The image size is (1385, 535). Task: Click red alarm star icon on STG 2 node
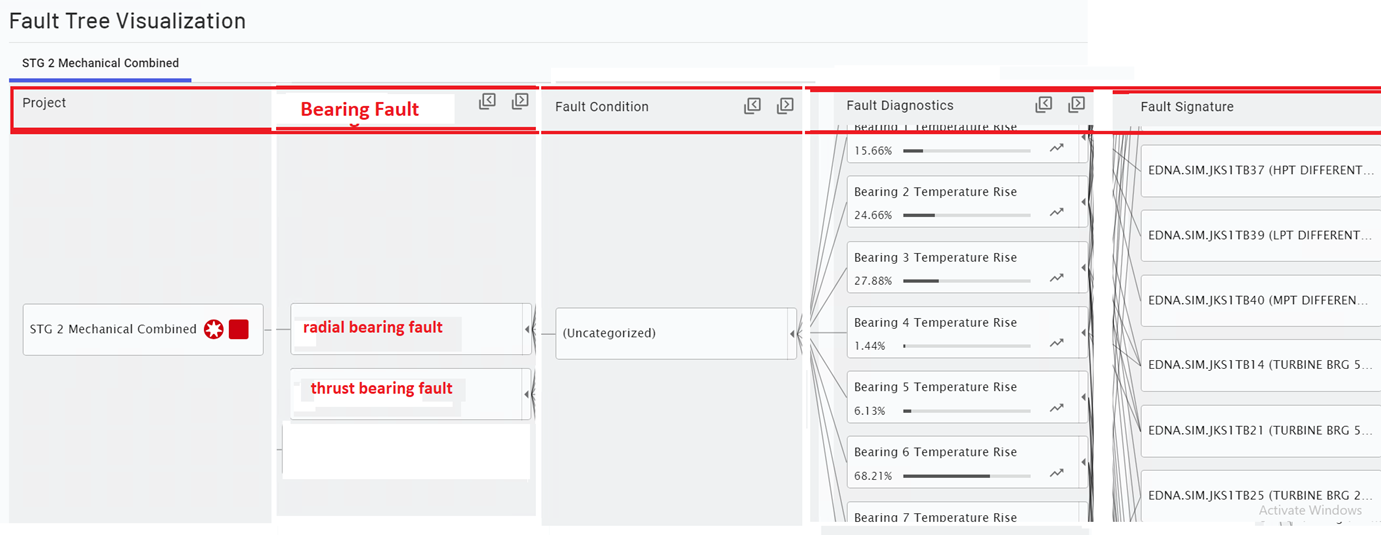coord(213,330)
